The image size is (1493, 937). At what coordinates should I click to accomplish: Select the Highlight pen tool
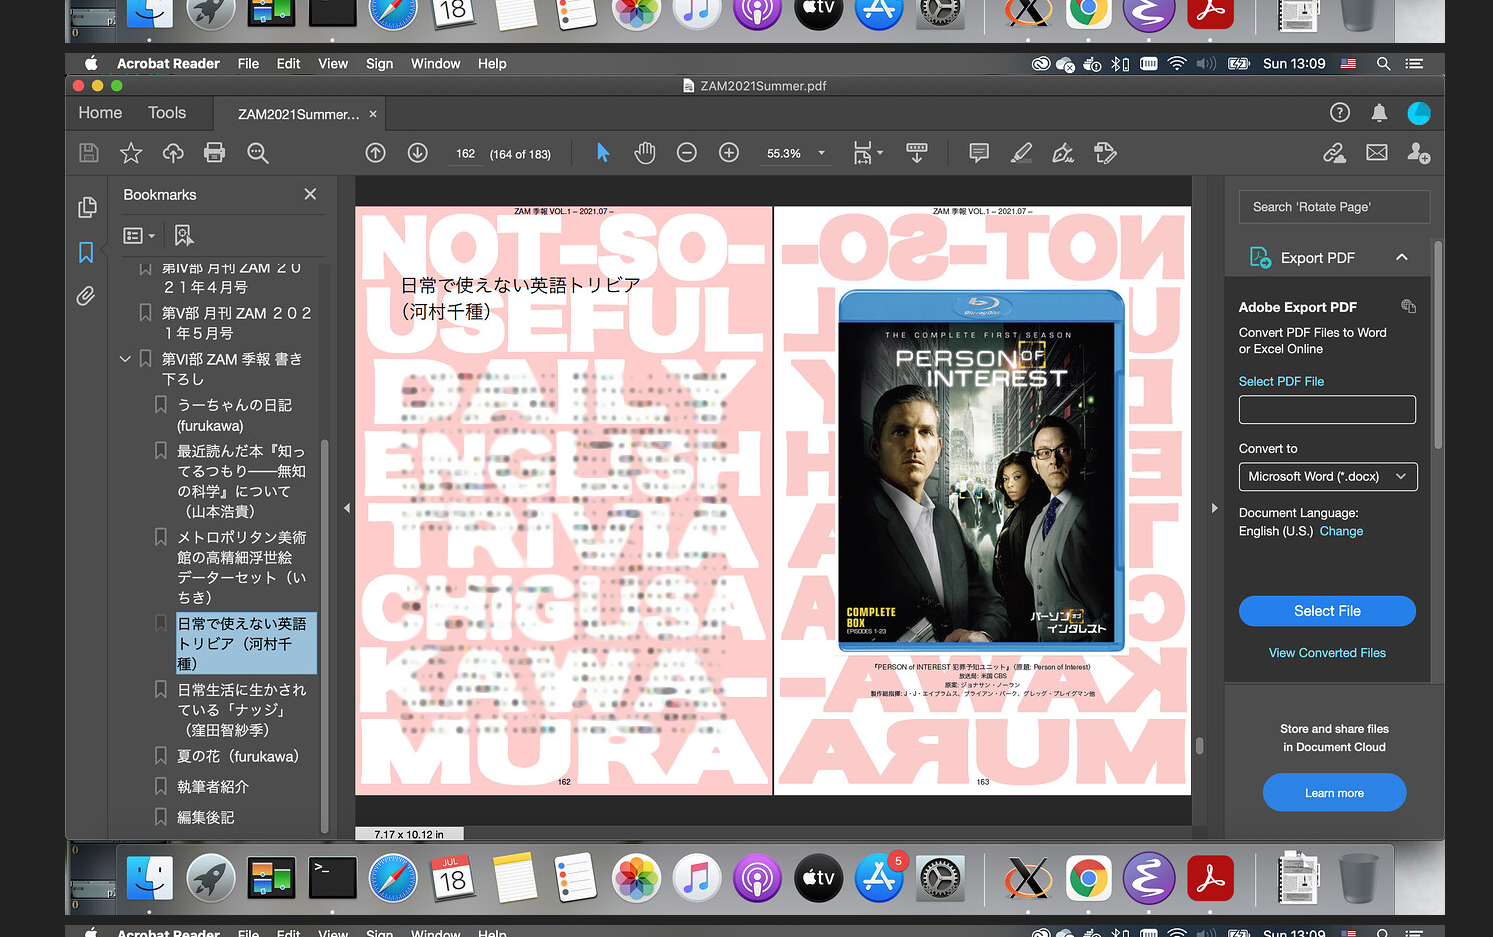[x=1021, y=153]
